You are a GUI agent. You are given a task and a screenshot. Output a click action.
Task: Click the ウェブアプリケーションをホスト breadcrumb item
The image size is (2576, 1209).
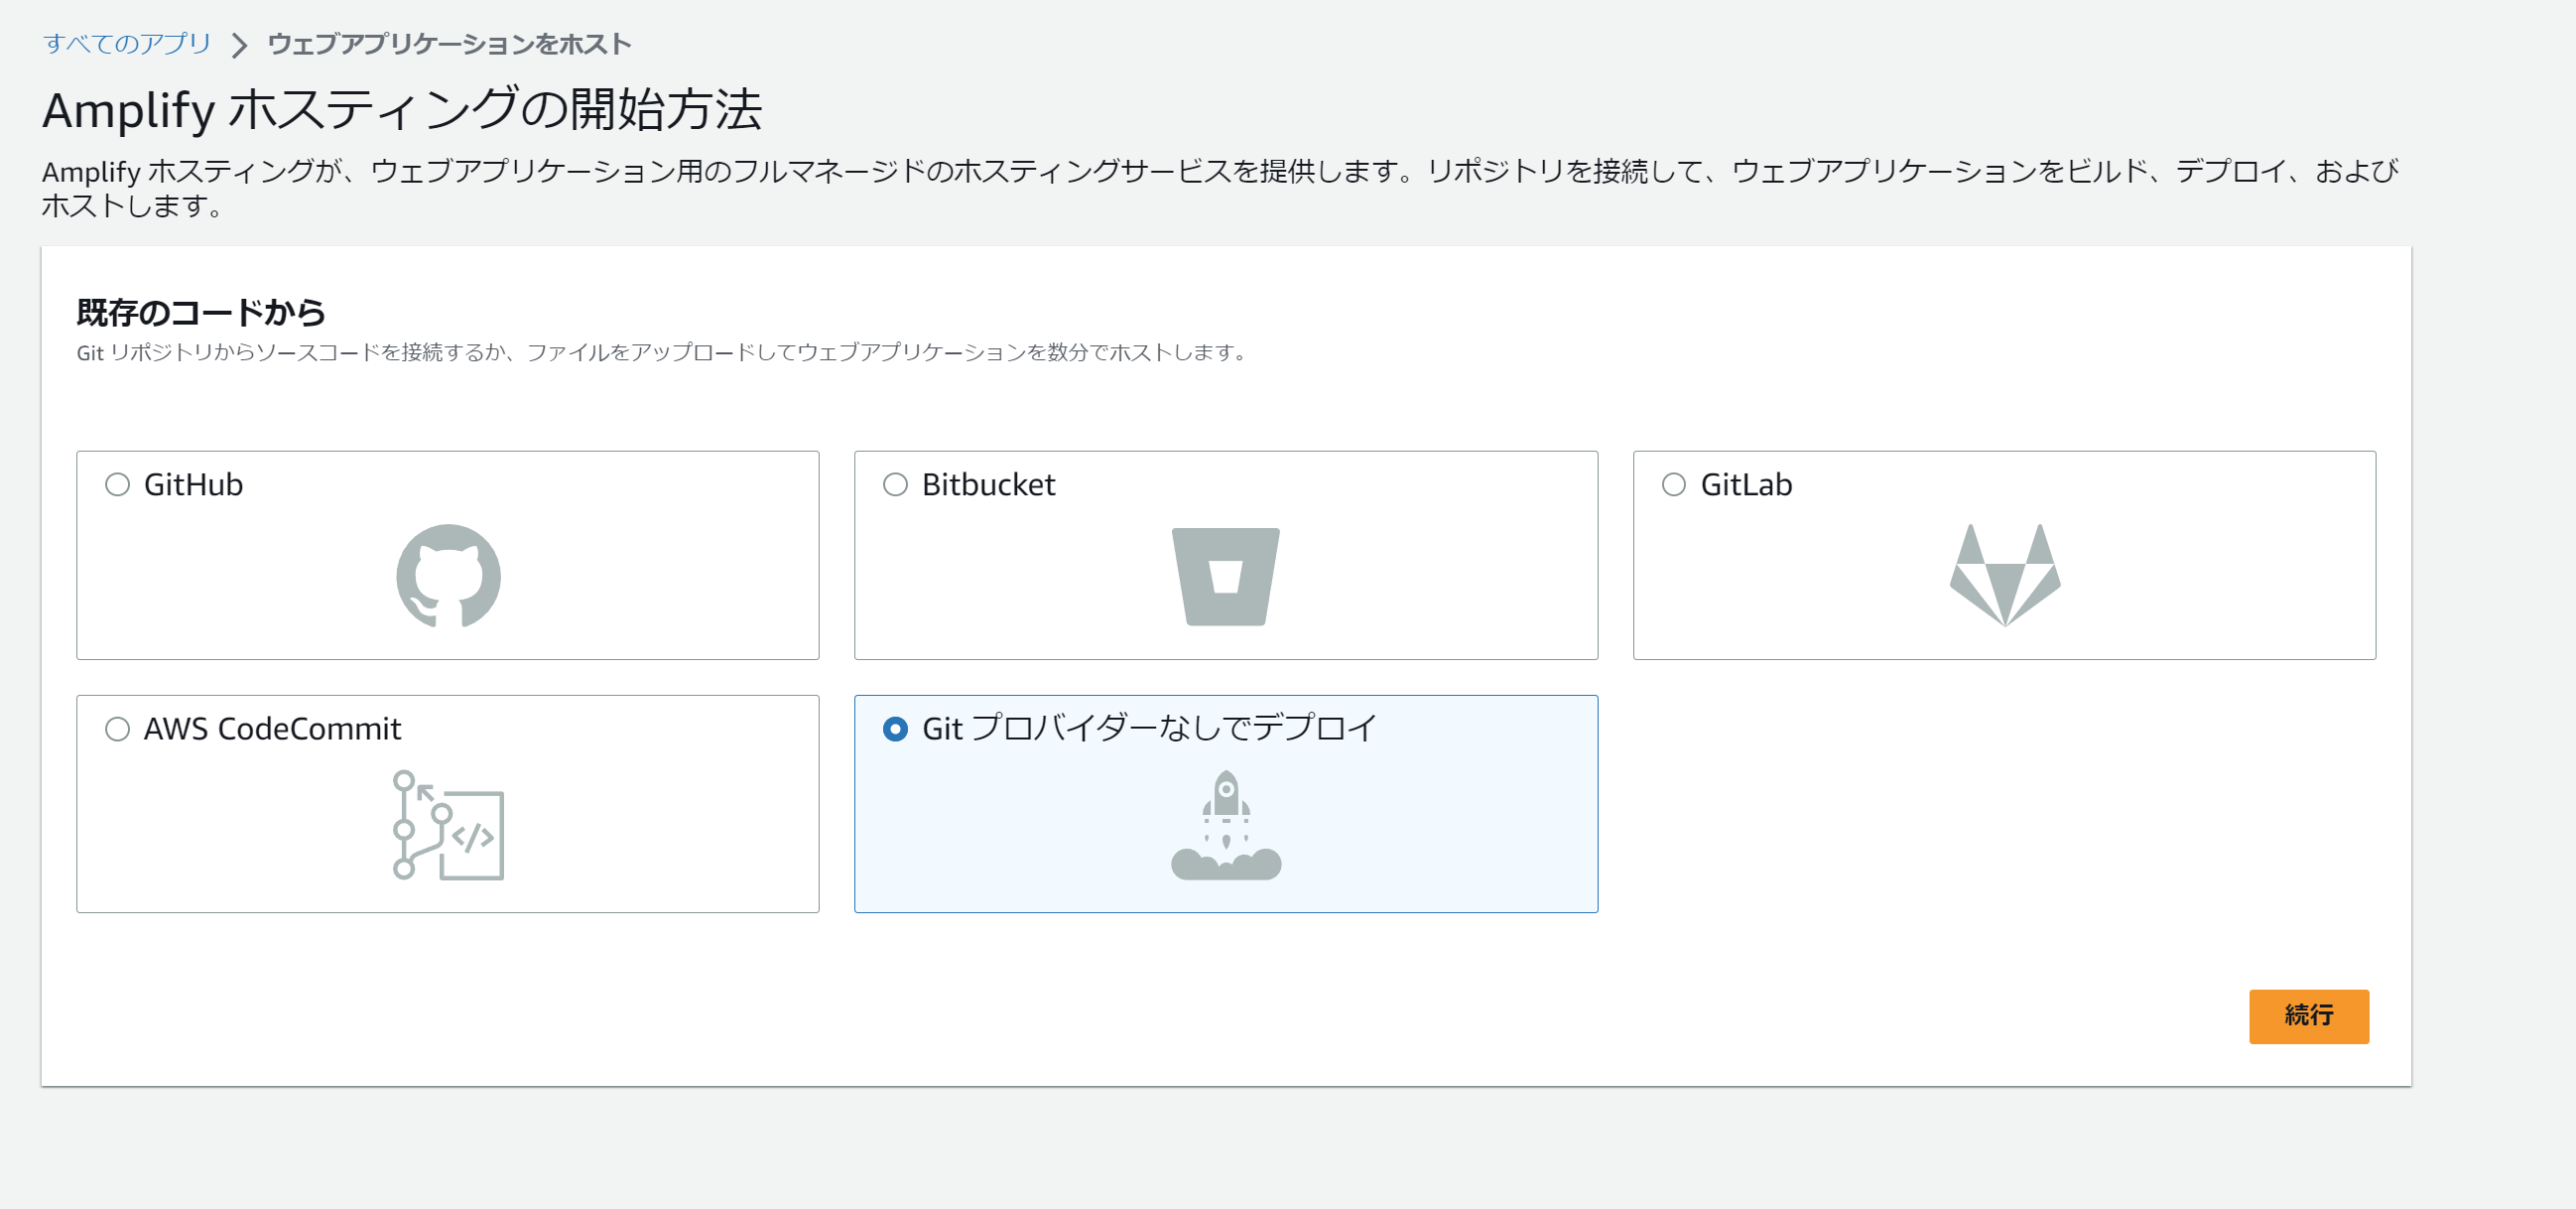point(449,44)
